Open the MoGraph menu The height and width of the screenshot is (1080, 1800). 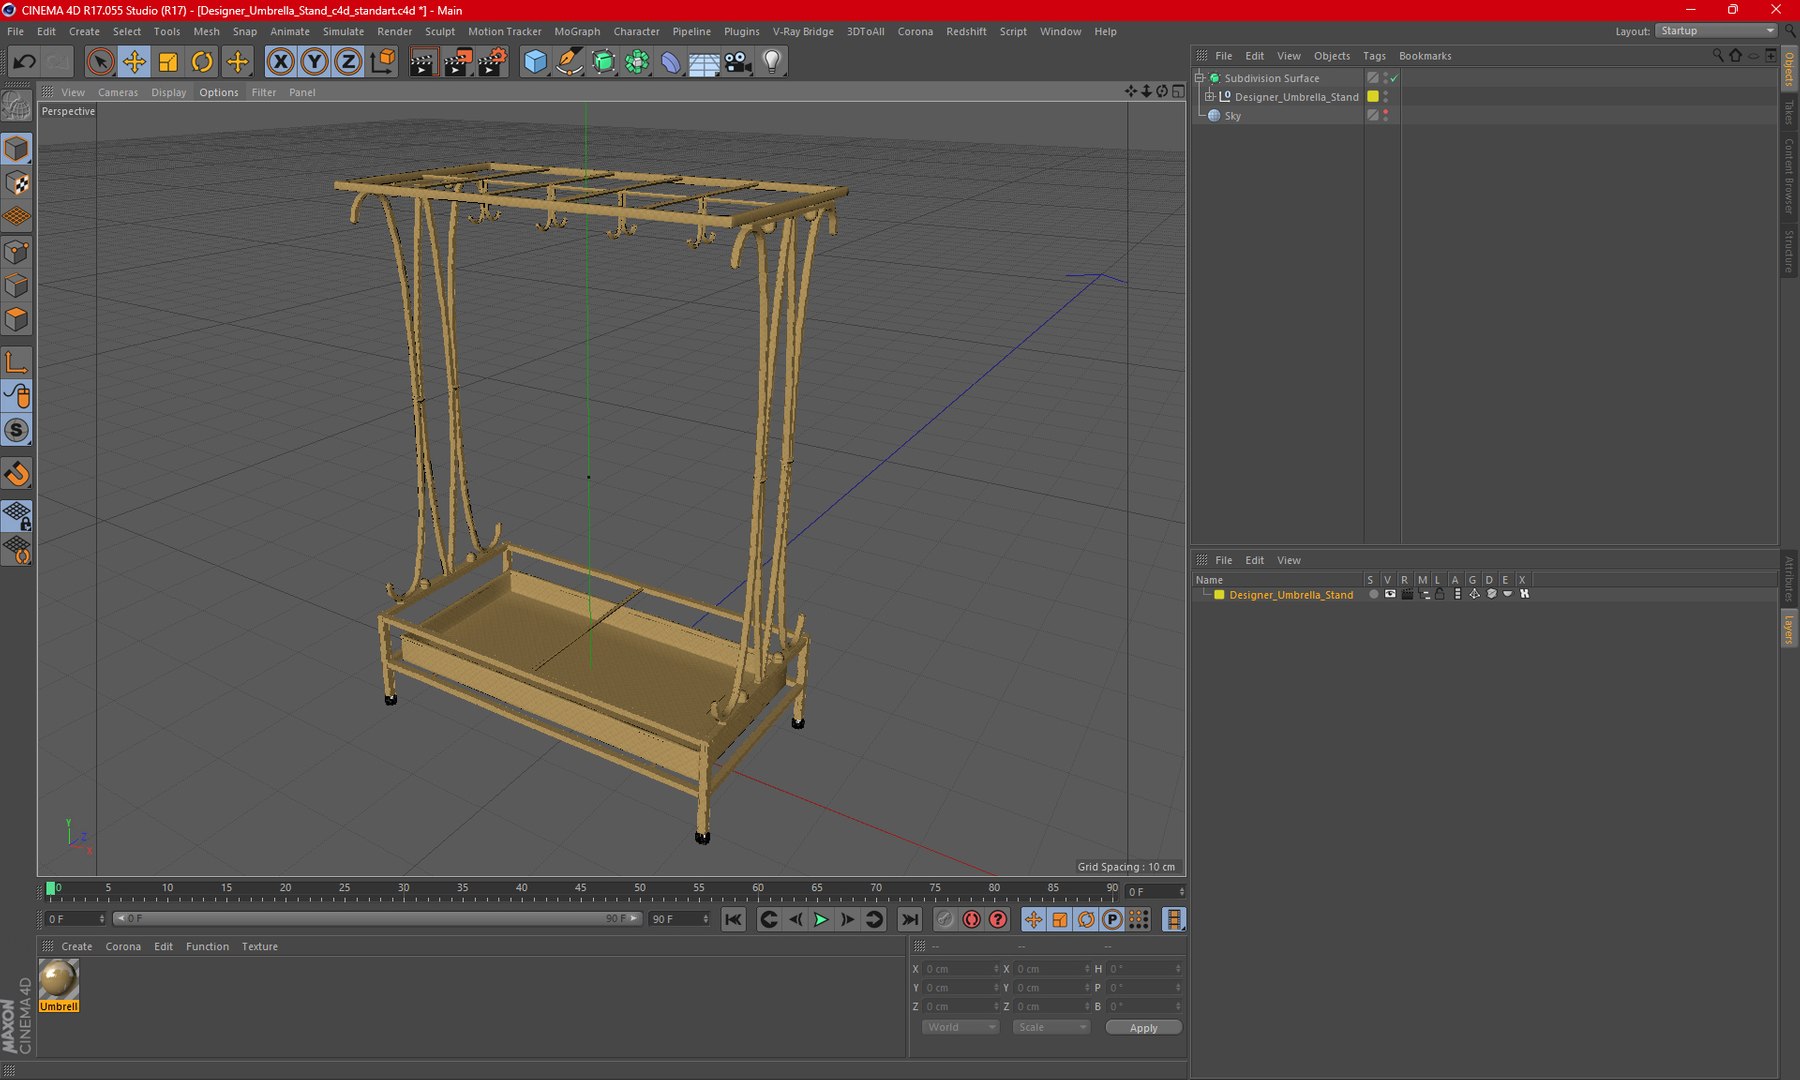(577, 31)
